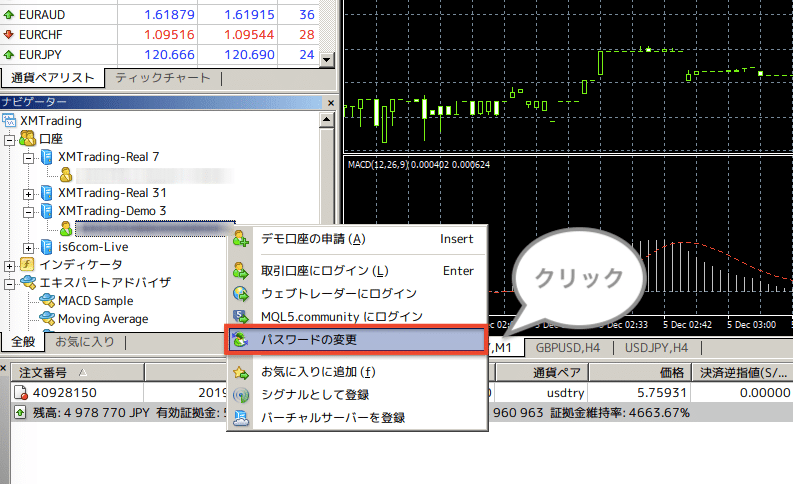Click the EURJPY up-arrow icon
793x484 pixels.
point(8,54)
